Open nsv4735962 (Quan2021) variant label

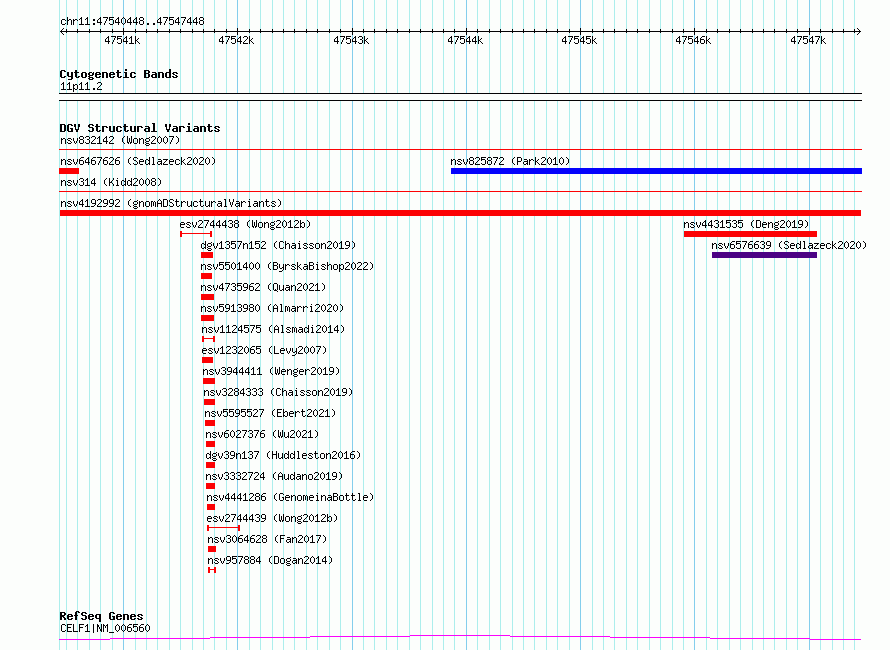point(263,287)
